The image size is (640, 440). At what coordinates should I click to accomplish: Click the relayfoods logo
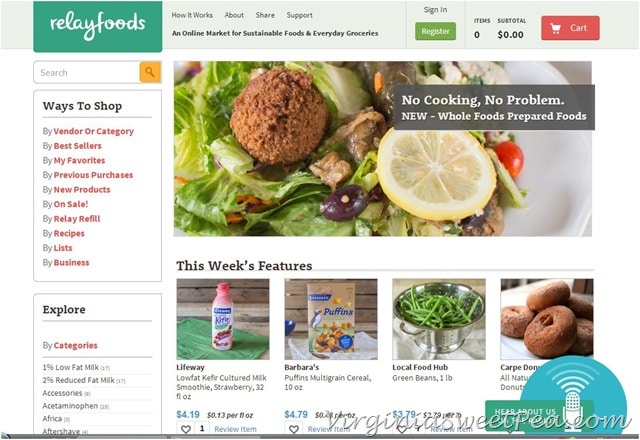point(98,27)
